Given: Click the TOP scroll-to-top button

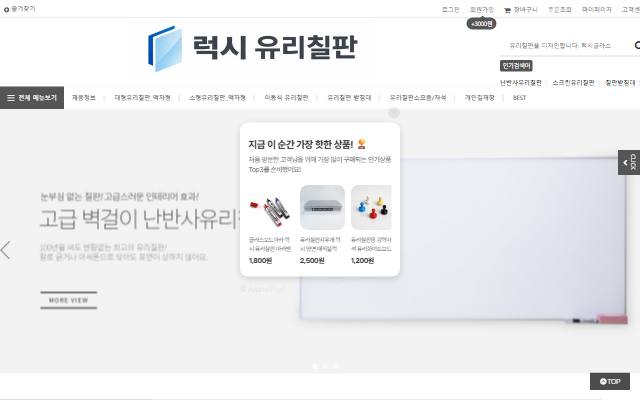Looking at the screenshot, I should point(610,381).
